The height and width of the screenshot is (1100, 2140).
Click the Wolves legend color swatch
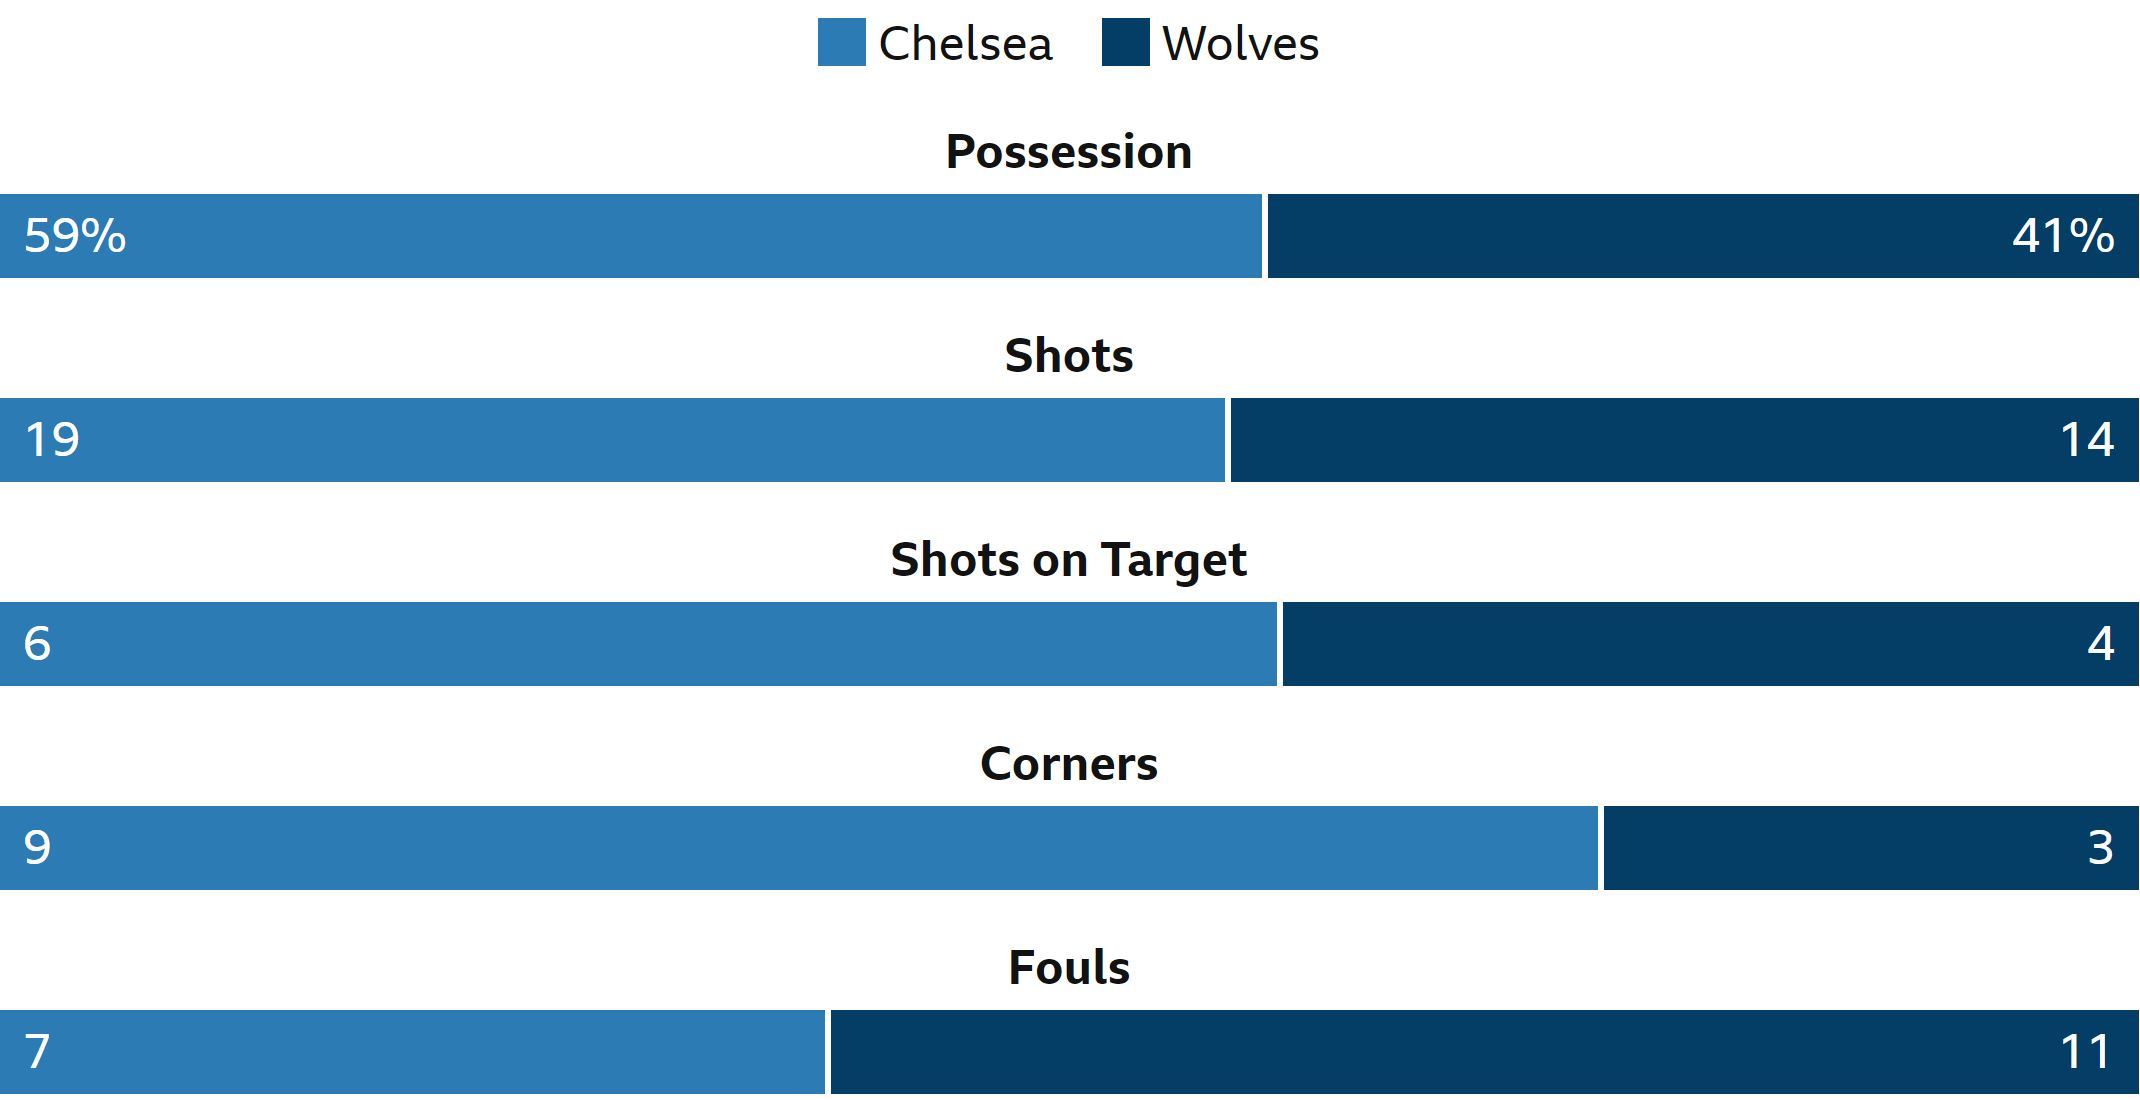click(x=1125, y=43)
